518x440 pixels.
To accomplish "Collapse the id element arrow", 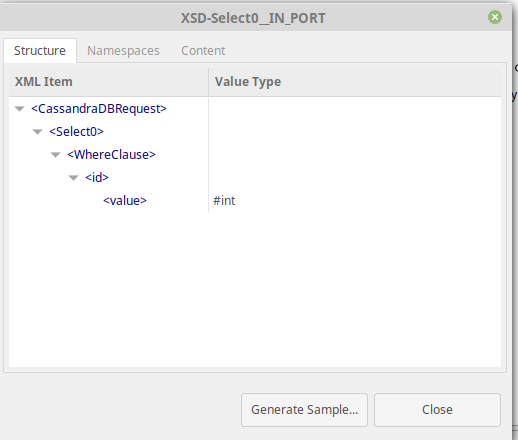I will [x=73, y=178].
